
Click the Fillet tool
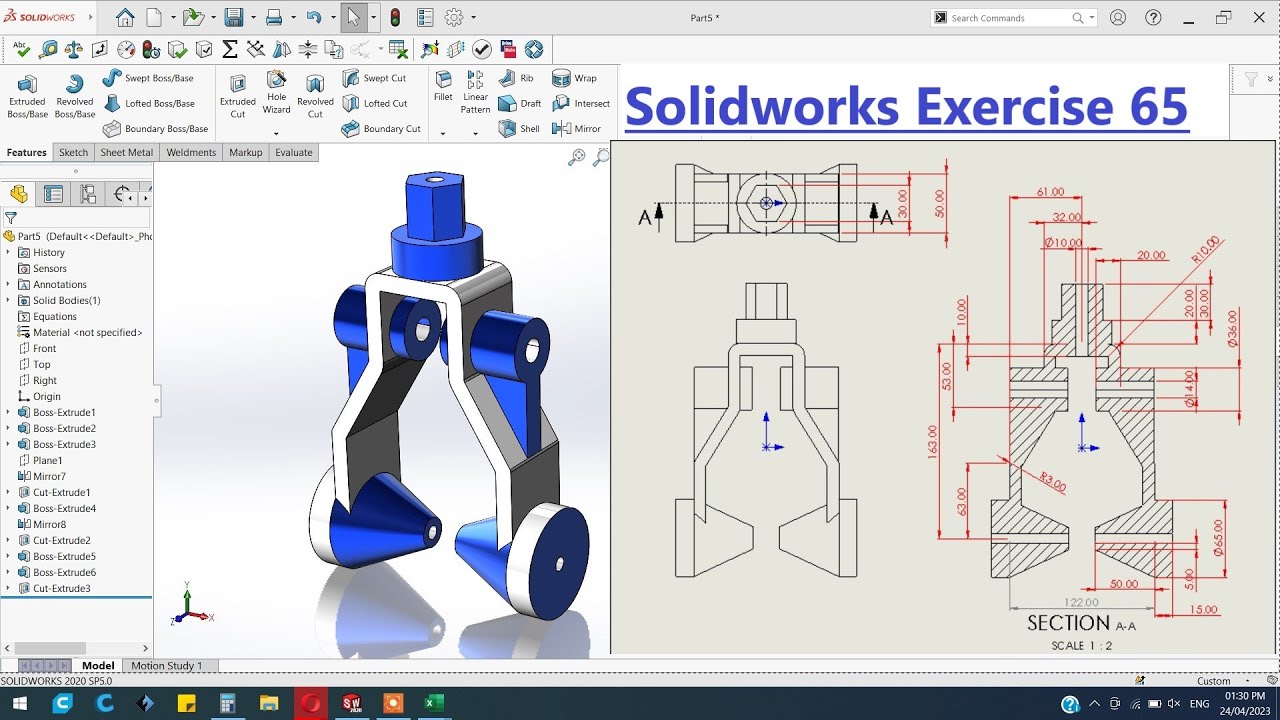click(443, 86)
